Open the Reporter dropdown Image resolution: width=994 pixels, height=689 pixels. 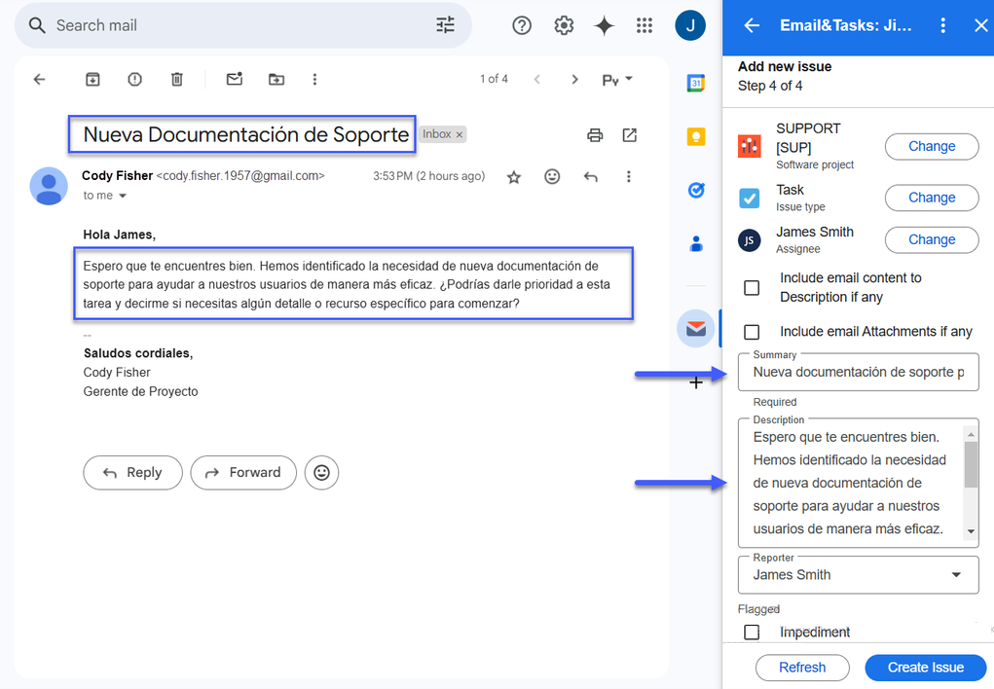click(x=956, y=575)
